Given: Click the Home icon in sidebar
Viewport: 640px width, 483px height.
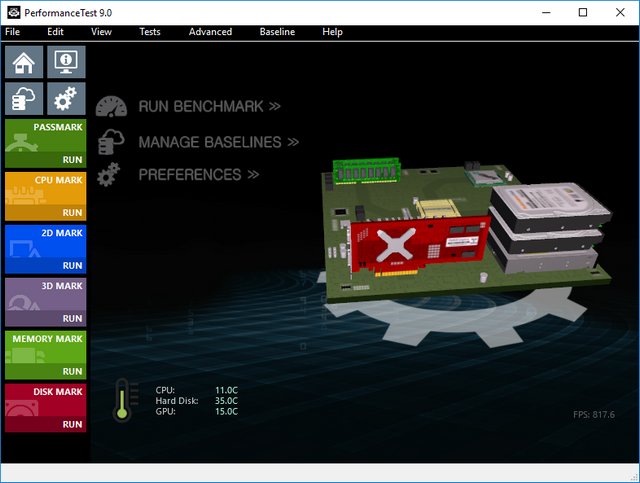Looking at the screenshot, I should point(25,61).
